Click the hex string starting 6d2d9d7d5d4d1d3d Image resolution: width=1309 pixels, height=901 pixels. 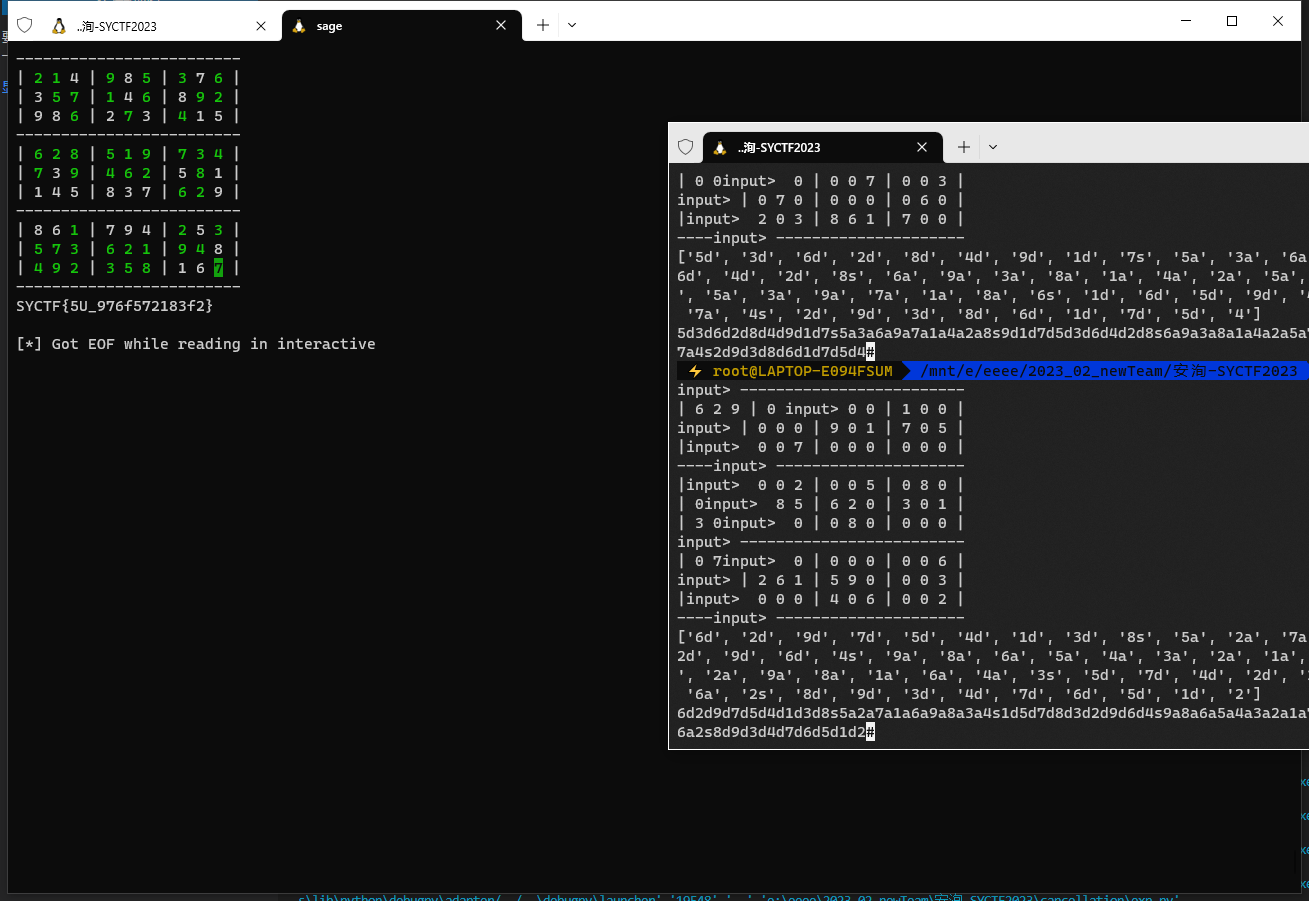[x=993, y=713]
